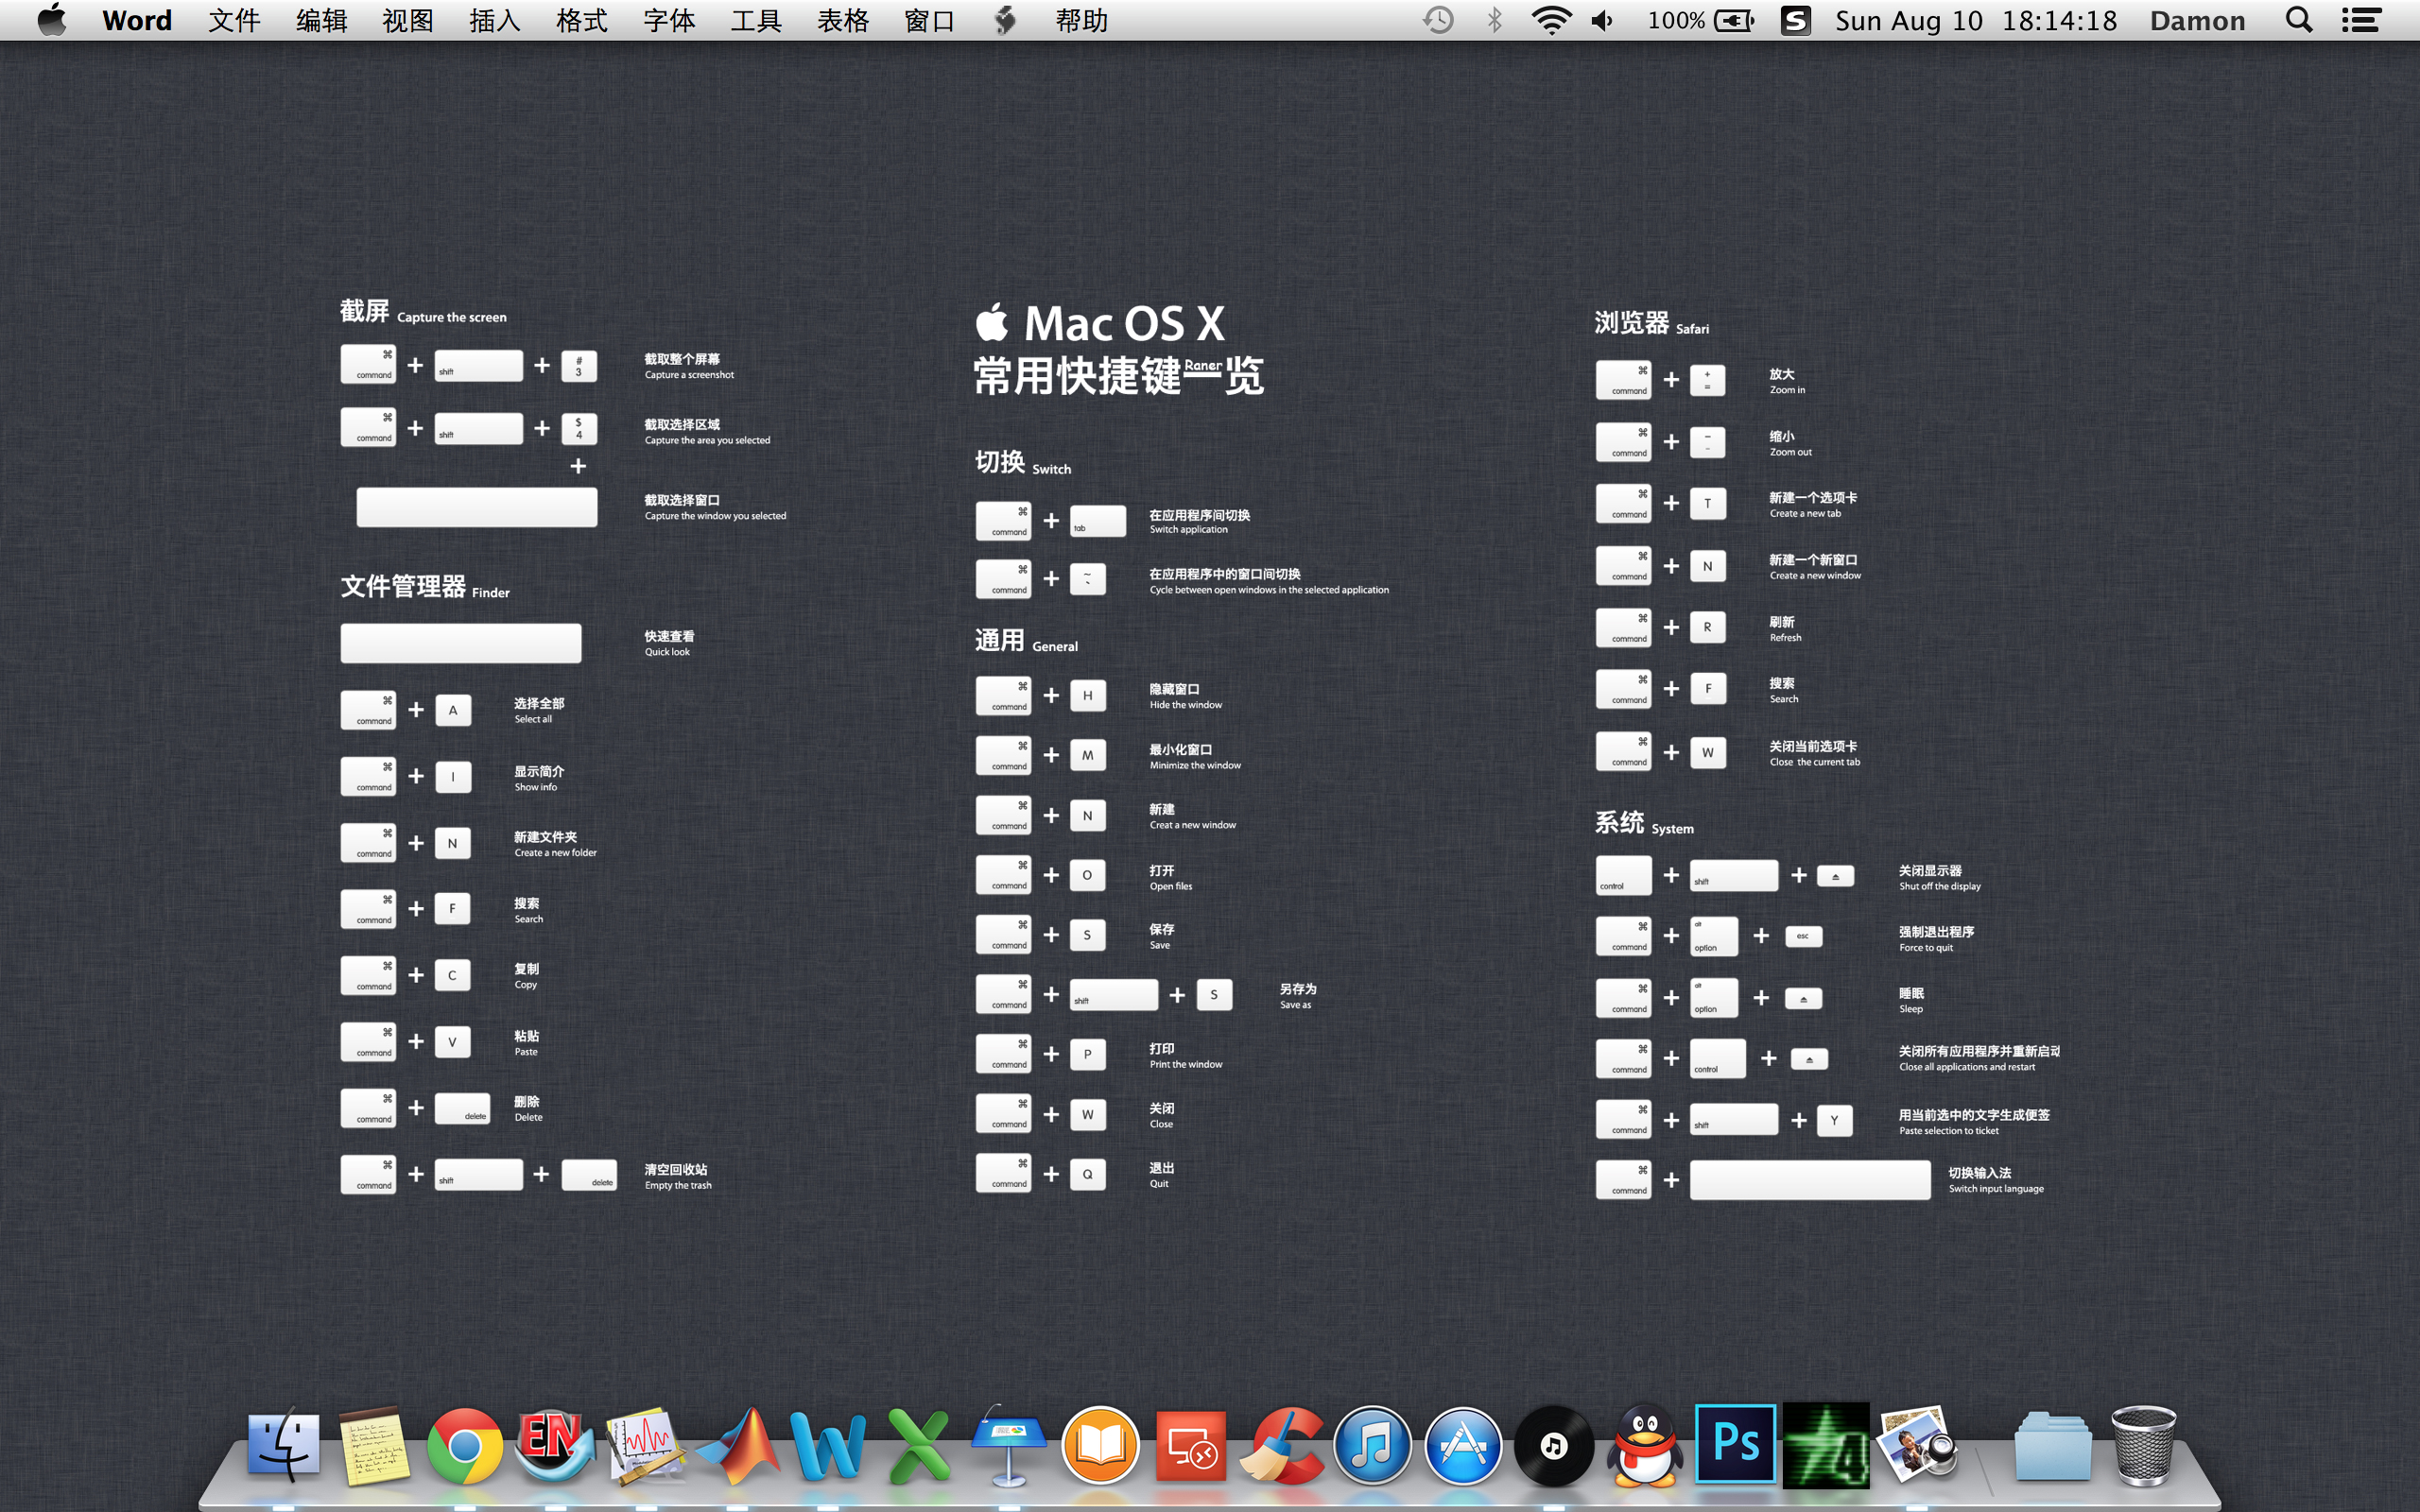Open the Wi-Fi status menu
This screenshot has width=2420, height=1512.
point(1551,20)
